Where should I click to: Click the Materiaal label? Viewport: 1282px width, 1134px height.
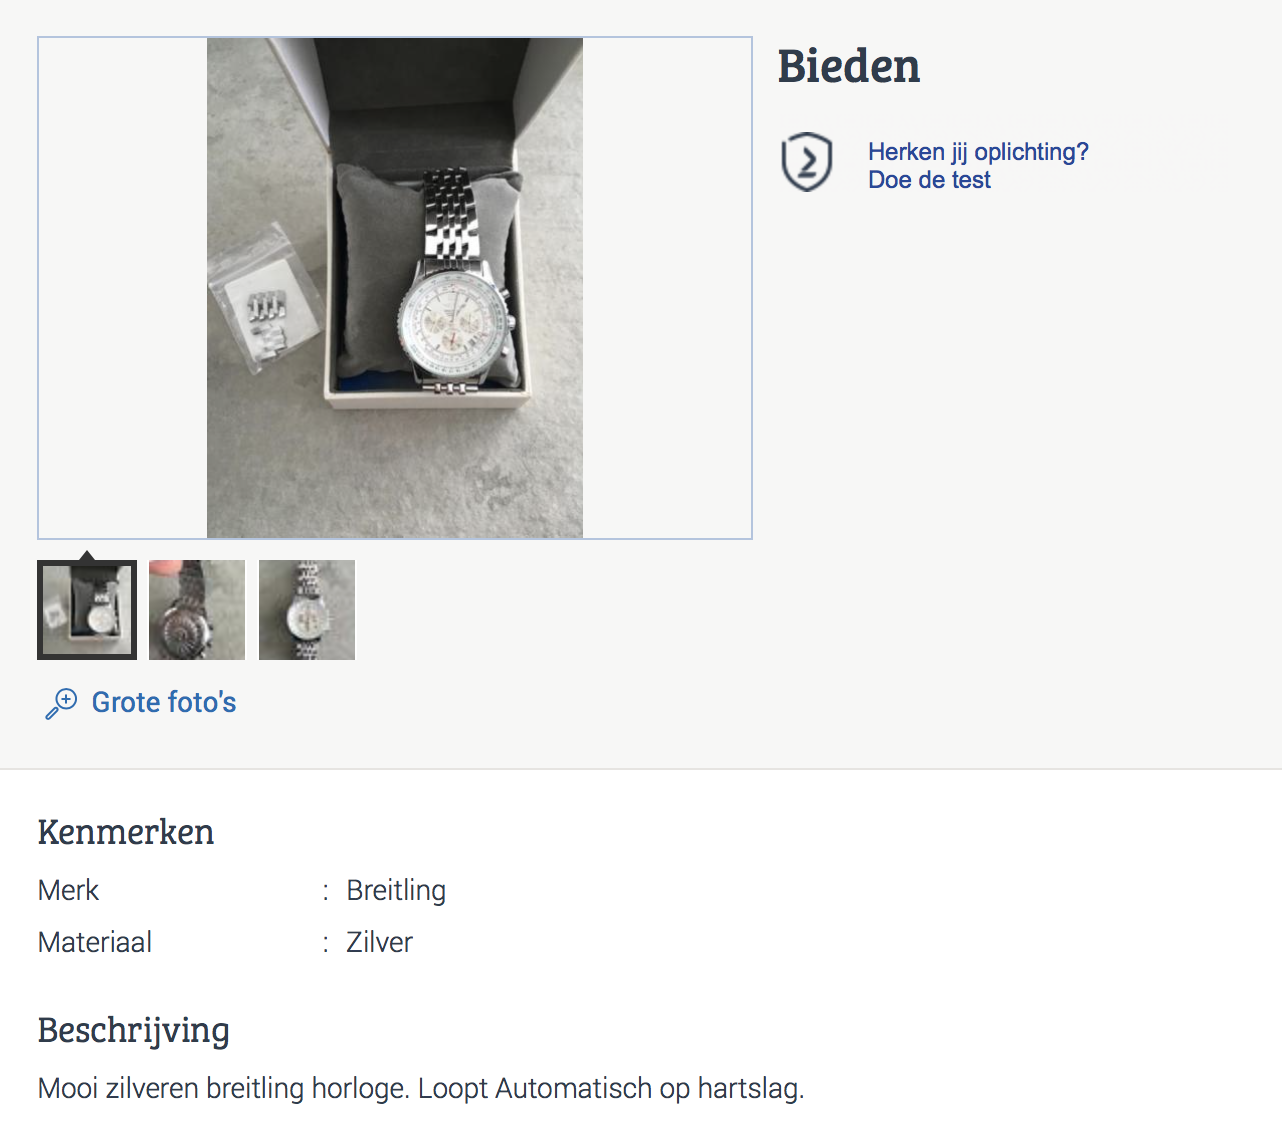pos(95,942)
